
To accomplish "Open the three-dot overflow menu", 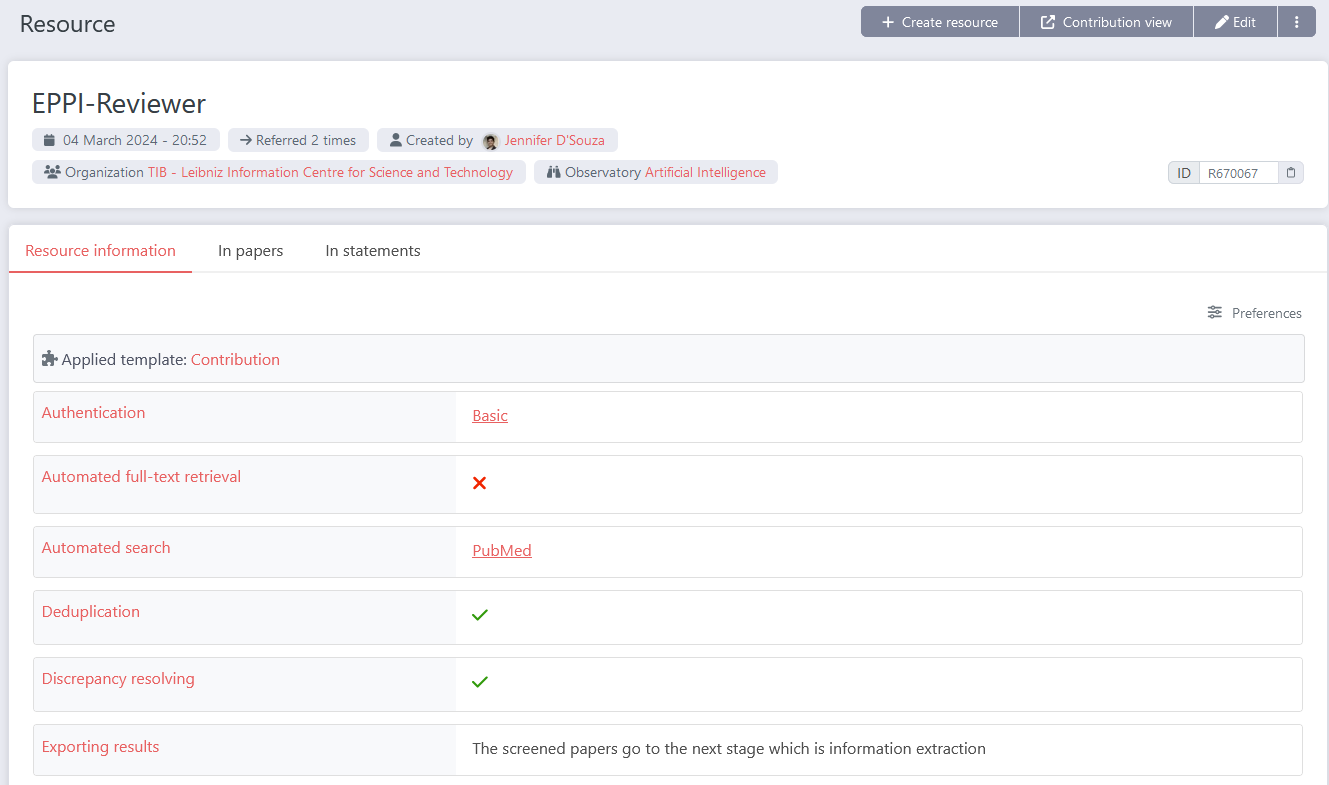I will click(x=1297, y=21).
